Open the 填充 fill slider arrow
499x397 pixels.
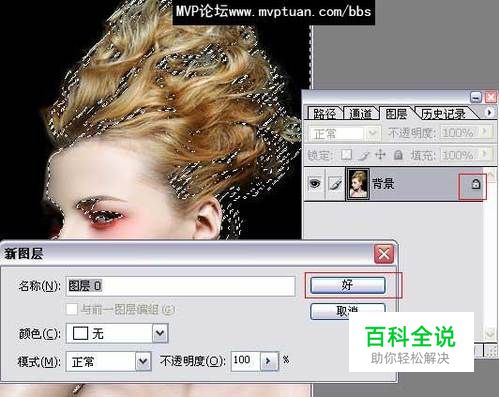point(485,155)
